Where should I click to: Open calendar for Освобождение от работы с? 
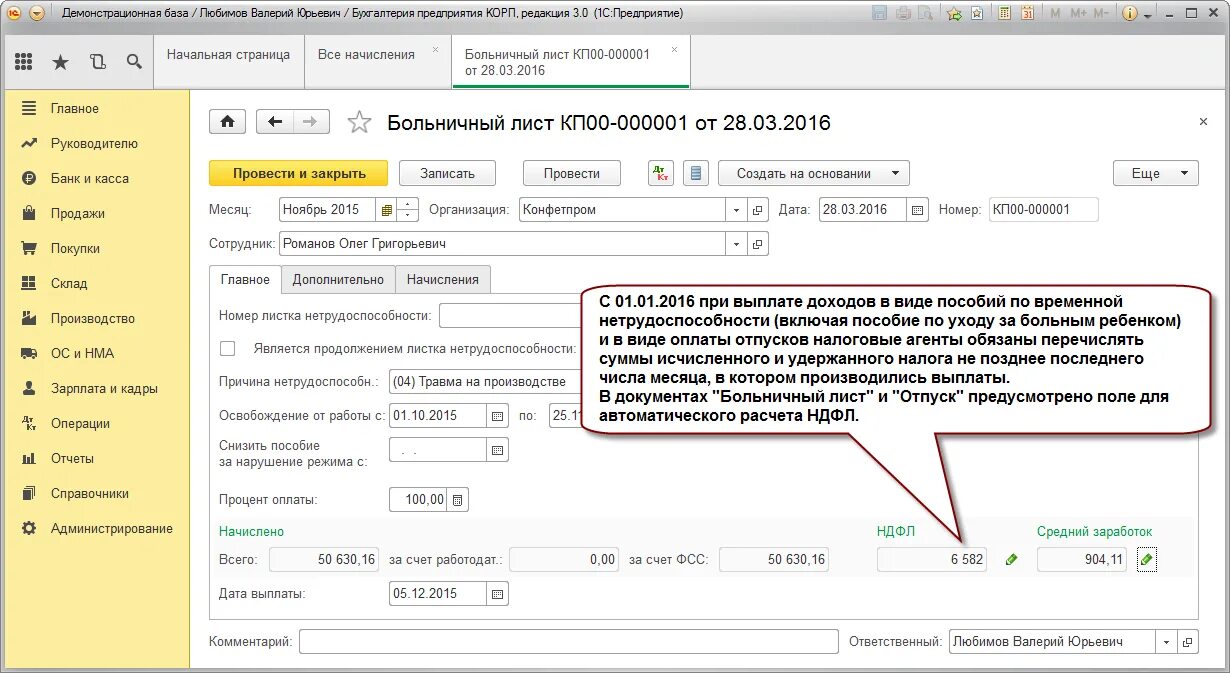pos(497,415)
